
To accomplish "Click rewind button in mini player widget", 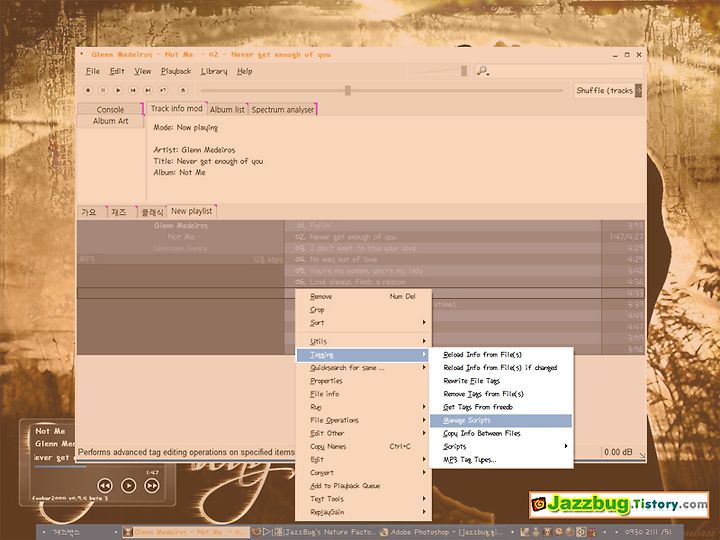I will coord(105,485).
